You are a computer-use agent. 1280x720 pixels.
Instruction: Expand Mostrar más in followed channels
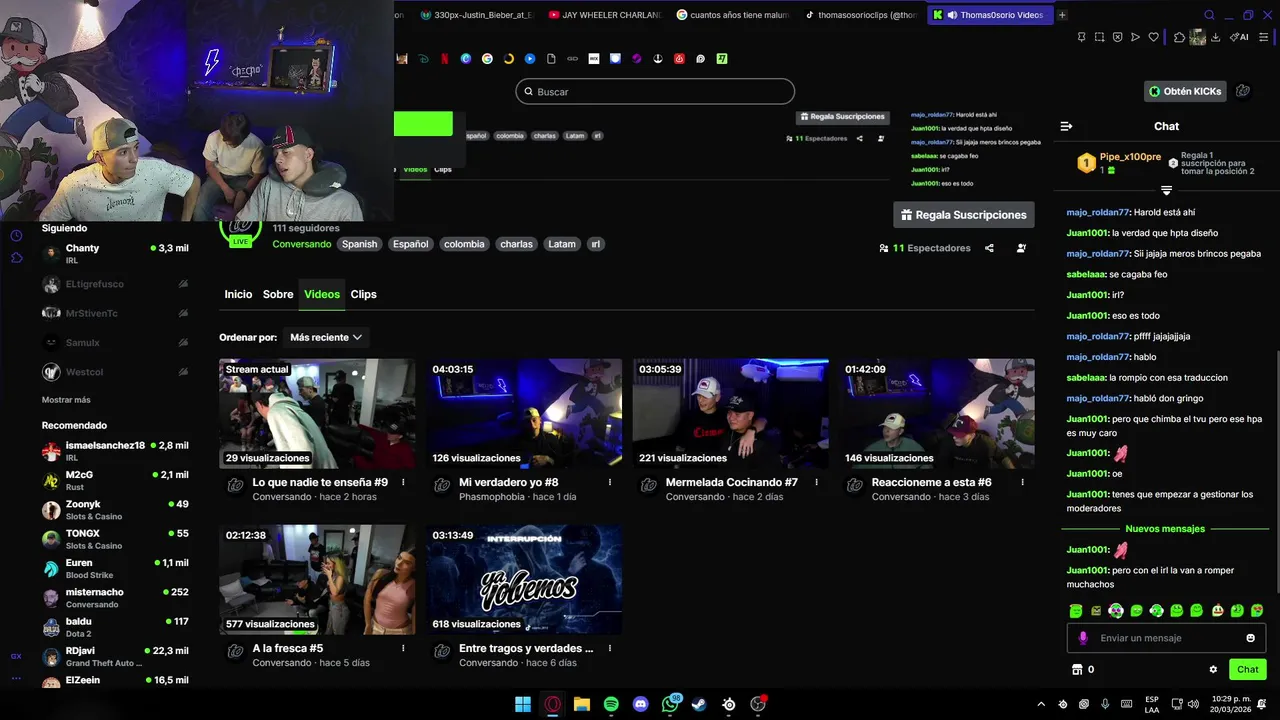click(66, 400)
